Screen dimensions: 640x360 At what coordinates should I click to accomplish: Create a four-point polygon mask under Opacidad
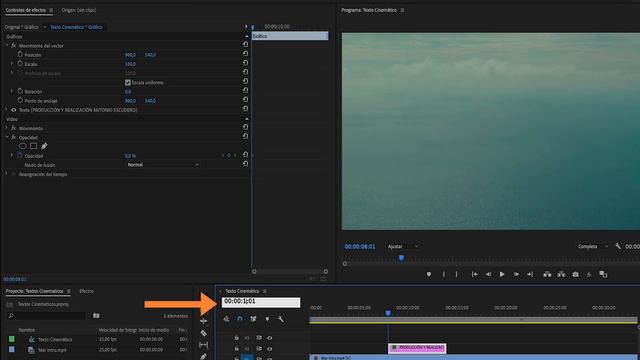[x=33, y=146]
